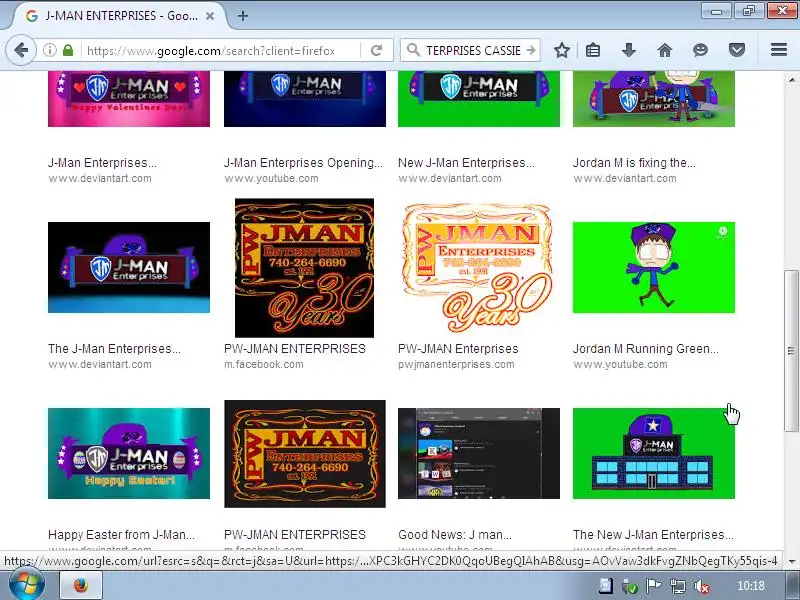
Task: Open the Valentines Day J-Man Enterprises thumbnail
Action: (129, 99)
